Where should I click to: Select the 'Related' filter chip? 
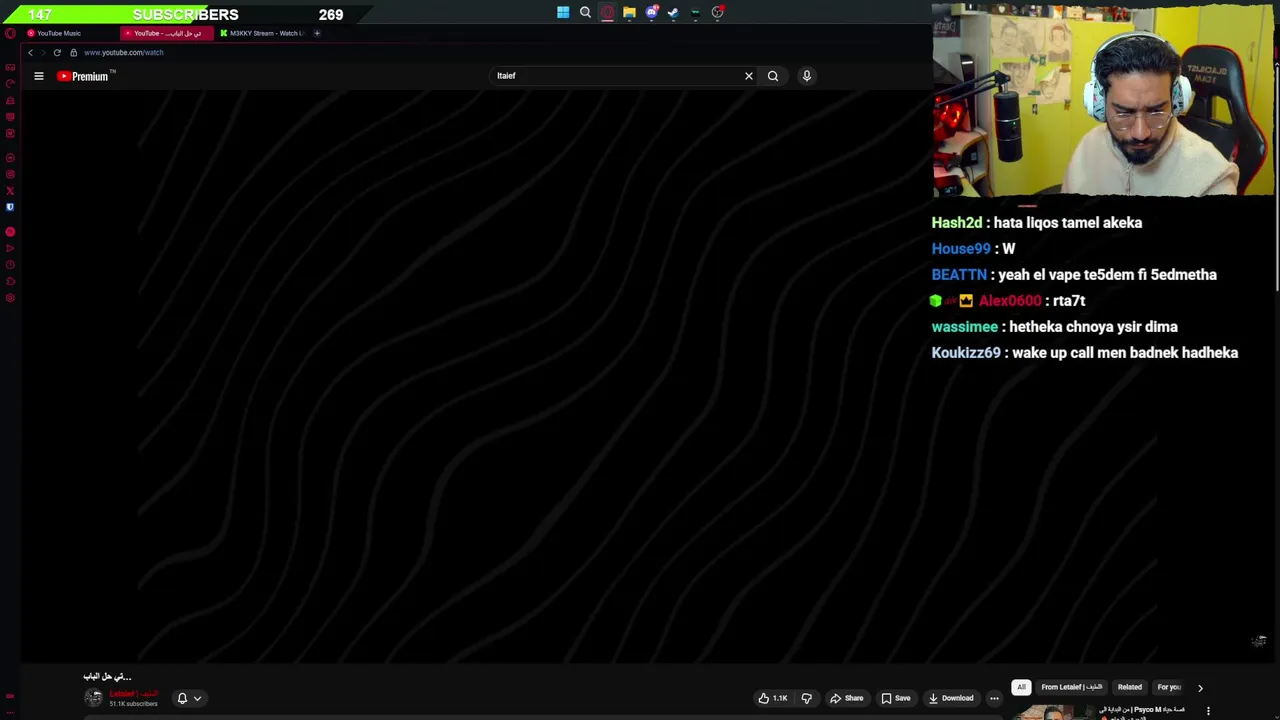click(1129, 687)
